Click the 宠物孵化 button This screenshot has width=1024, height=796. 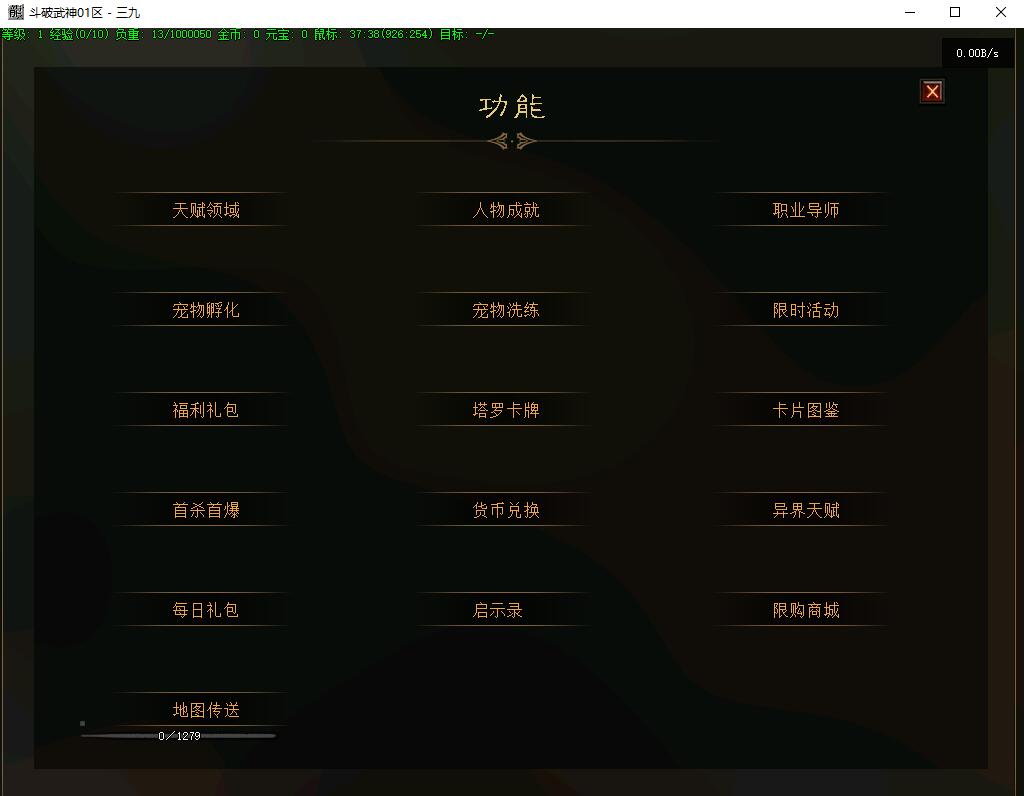pyautogui.click(x=205, y=310)
